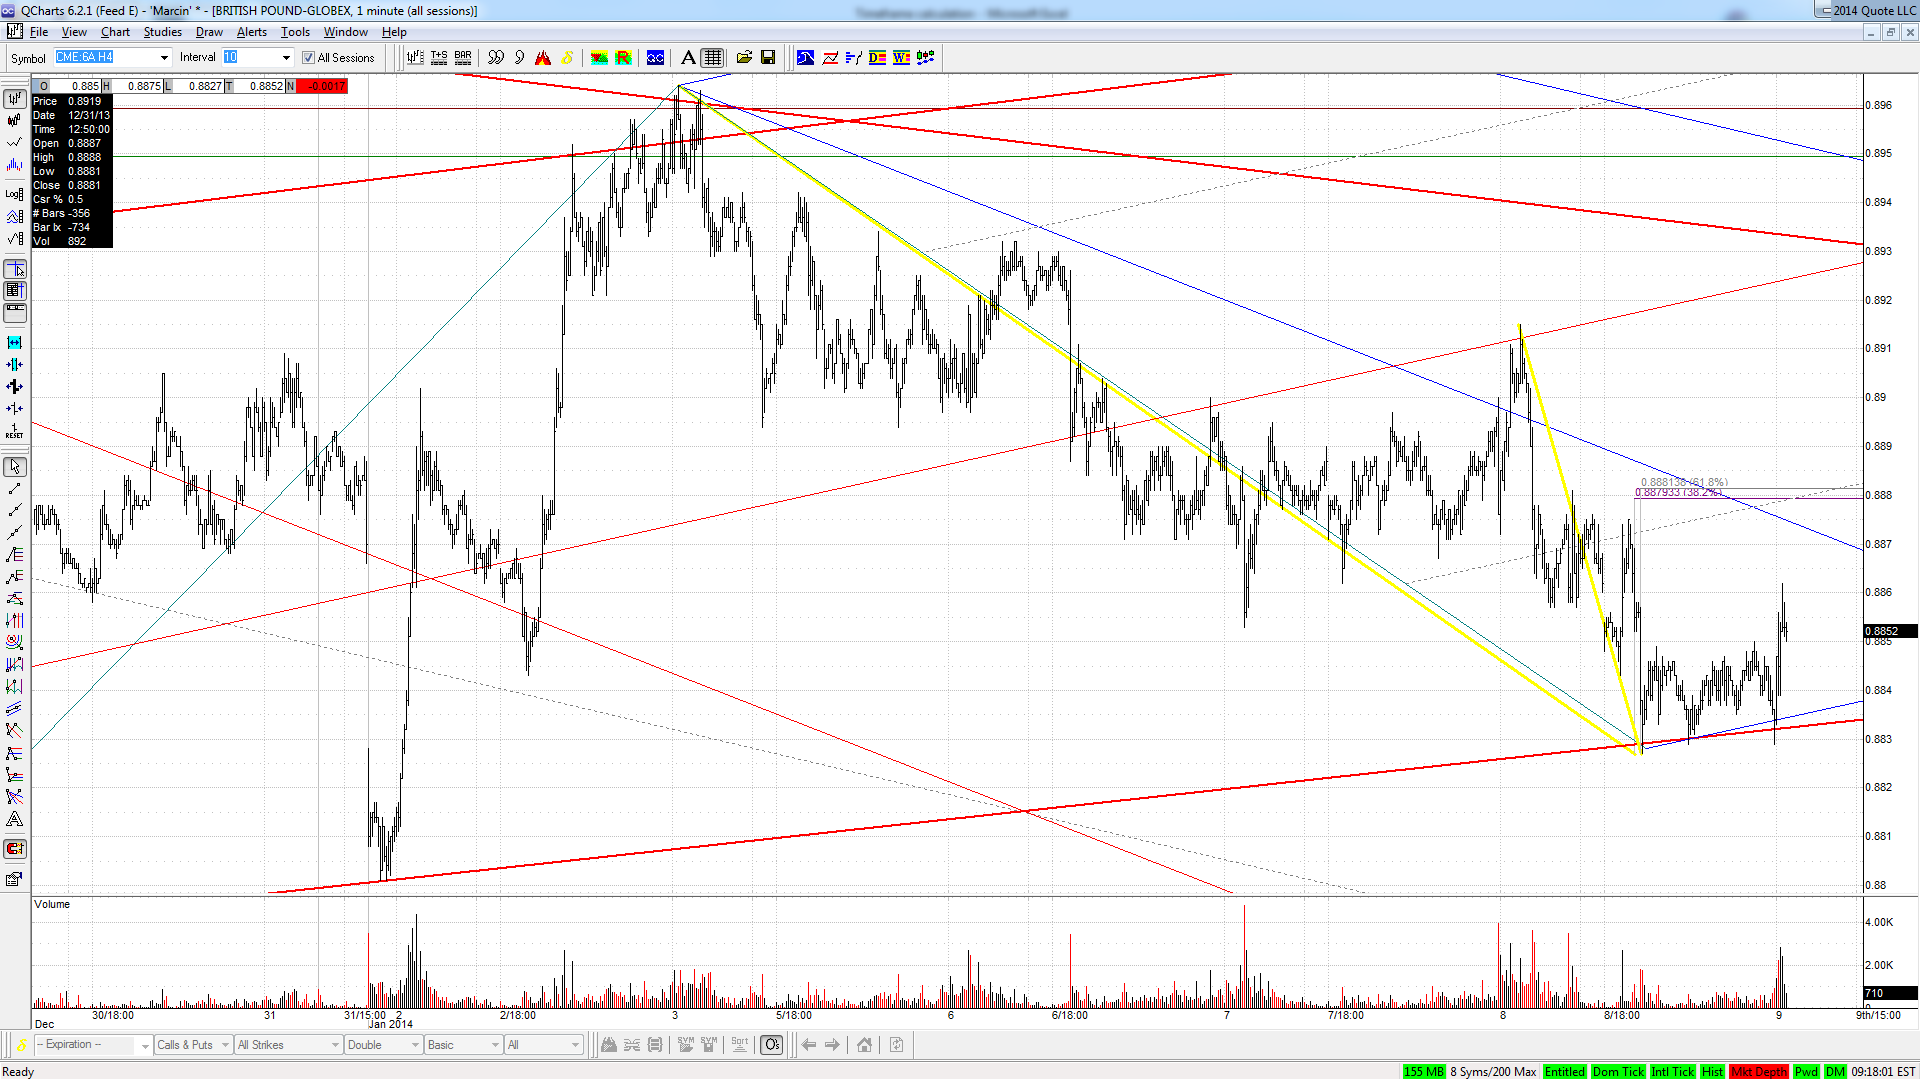Click the Hist status indicator
1920x1080 pixels.
(x=1712, y=1071)
